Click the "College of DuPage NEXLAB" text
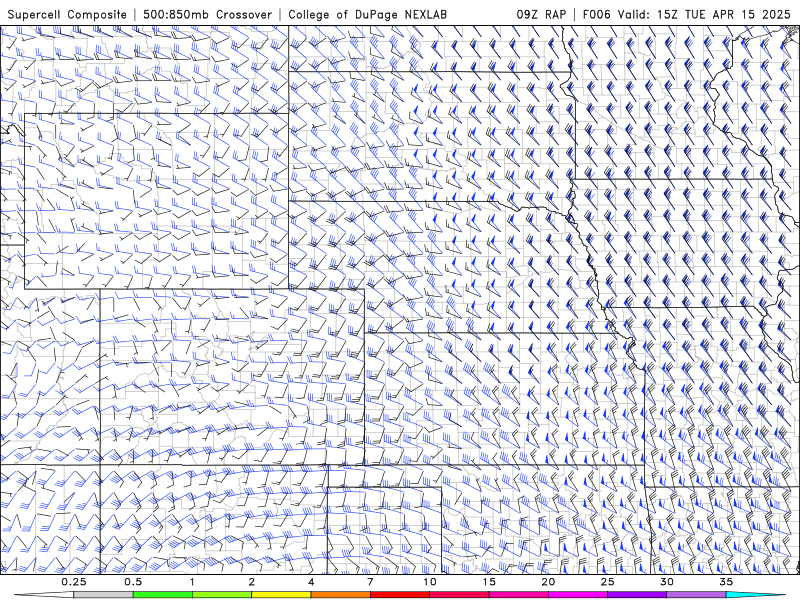The height and width of the screenshot is (600, 800). (x=367, y=14)
